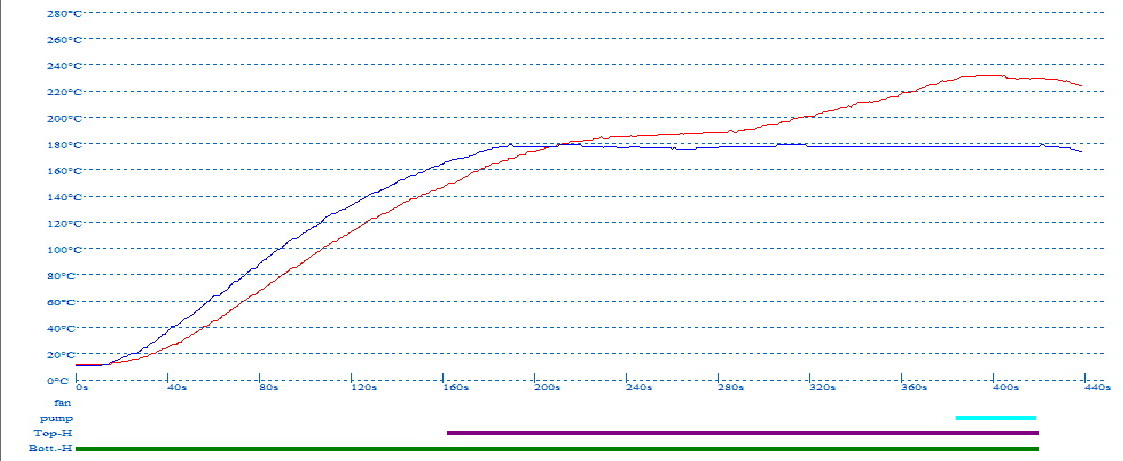Viewport: 1123px width, 461px height.
Task: Click the purple Top-H heater bar
Action: [x=742, y=433]
